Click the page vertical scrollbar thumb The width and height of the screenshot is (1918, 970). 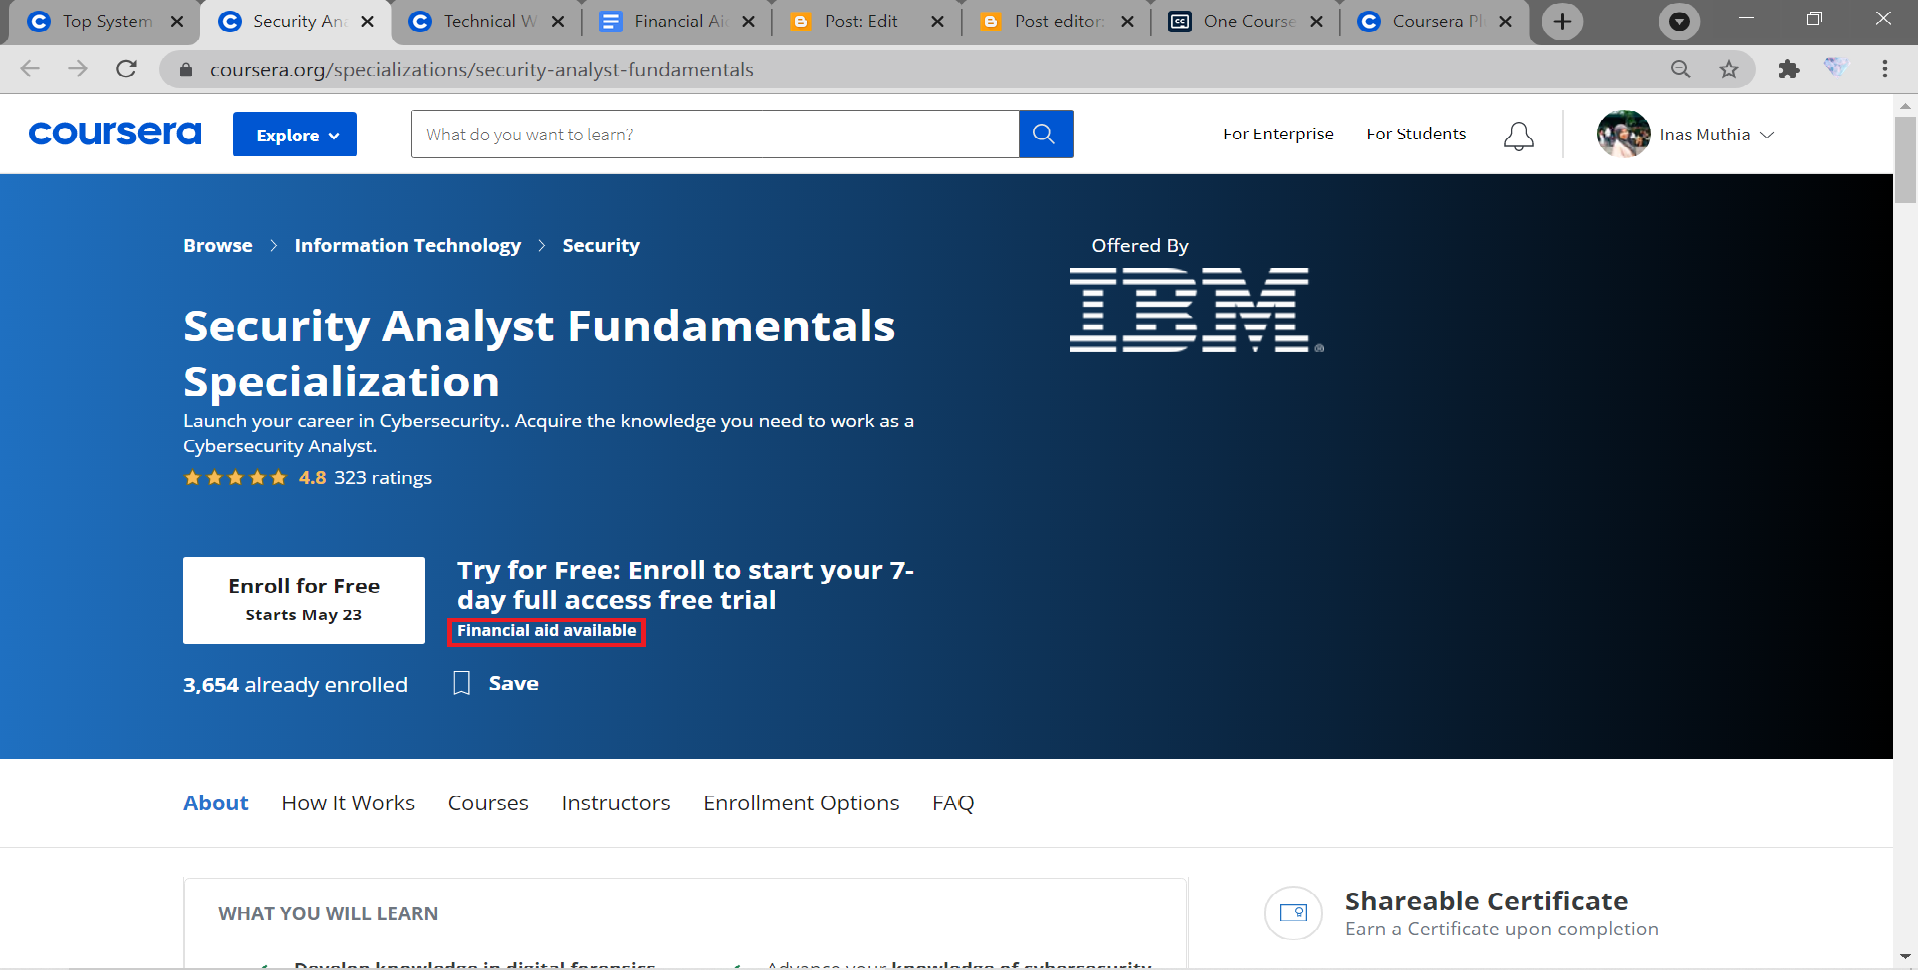tap(1905, 160)
